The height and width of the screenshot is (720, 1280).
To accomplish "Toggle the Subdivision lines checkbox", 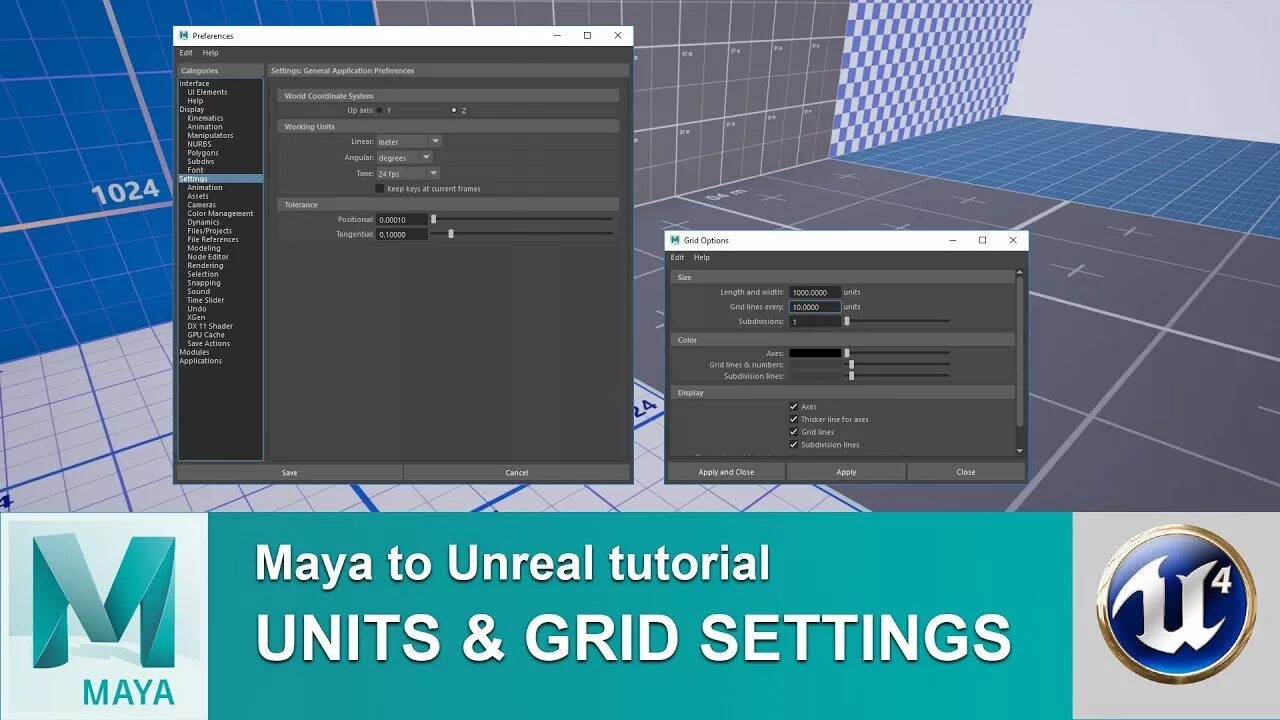I will coord(794,444).
